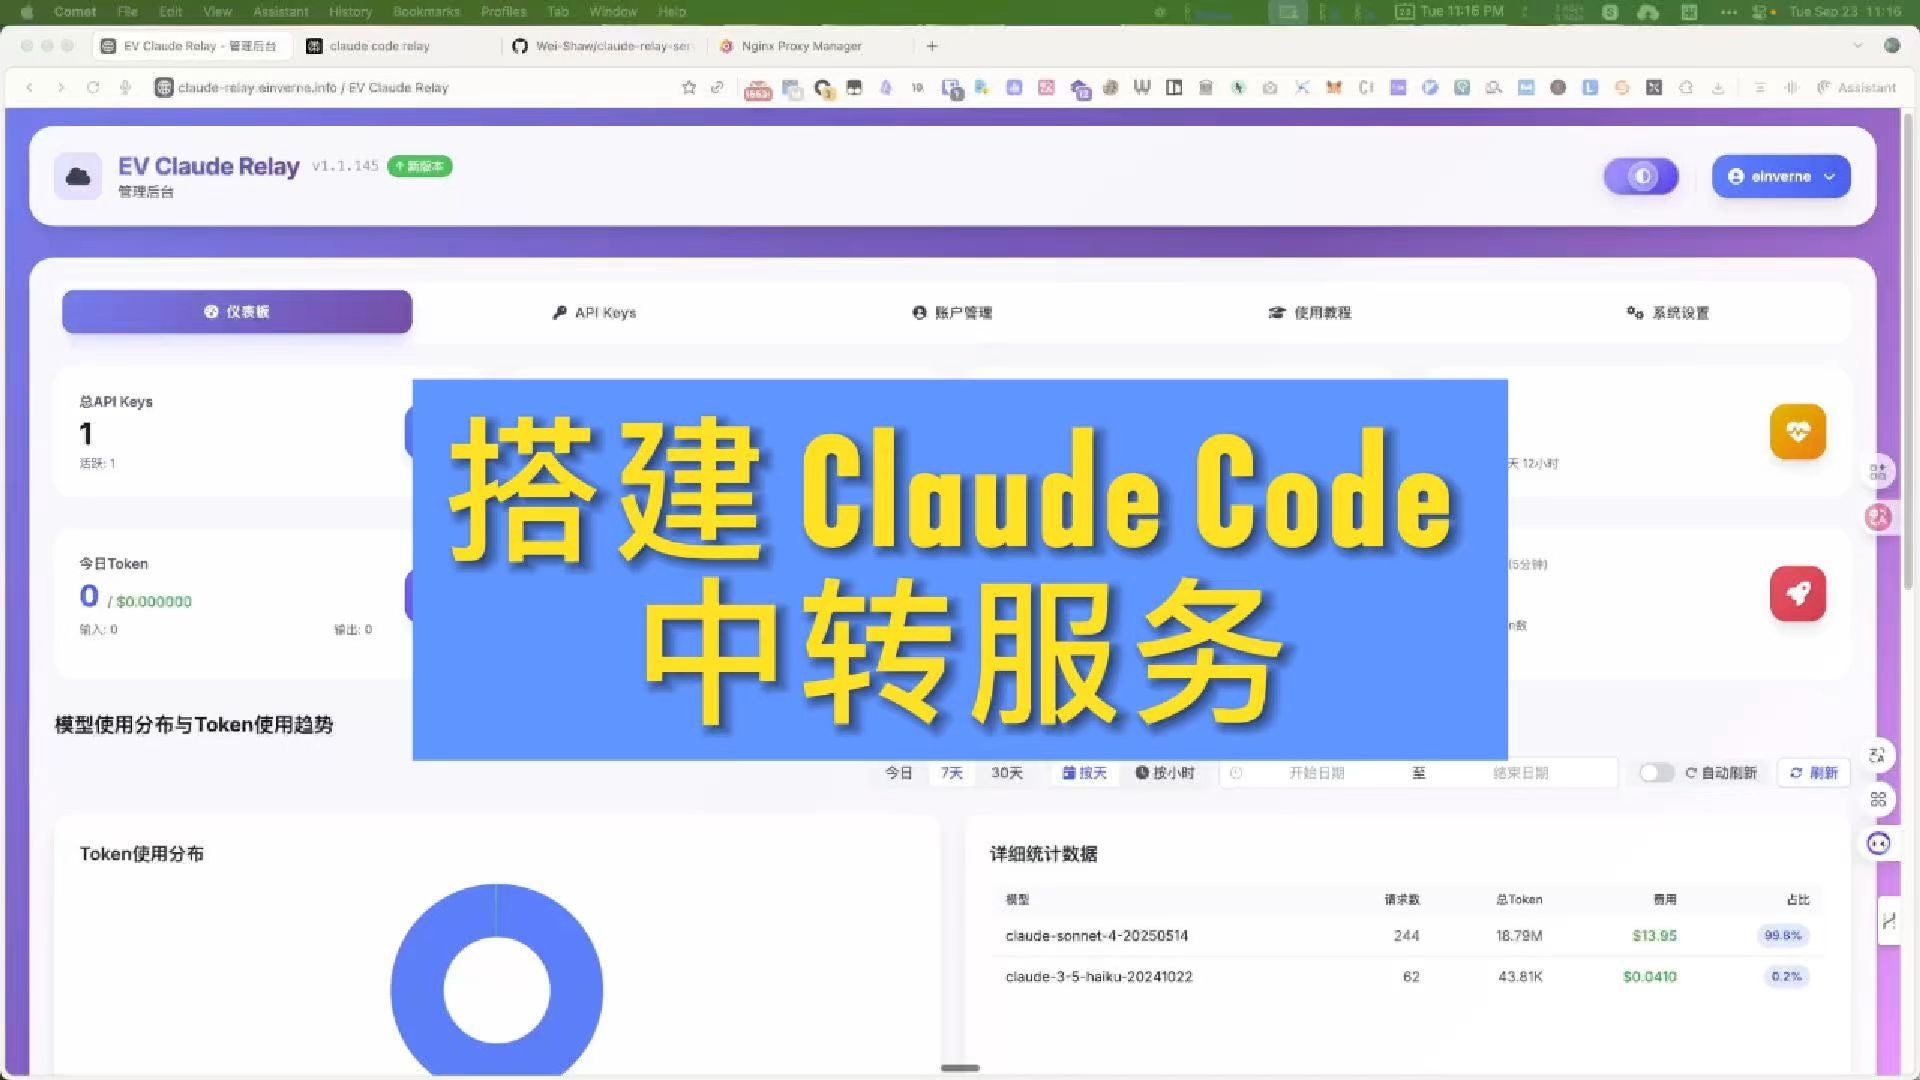The width and height of the screenshot is (1920, 1080).
Task: Click the 新版本 new-version badge
Action: click(420, 167)
